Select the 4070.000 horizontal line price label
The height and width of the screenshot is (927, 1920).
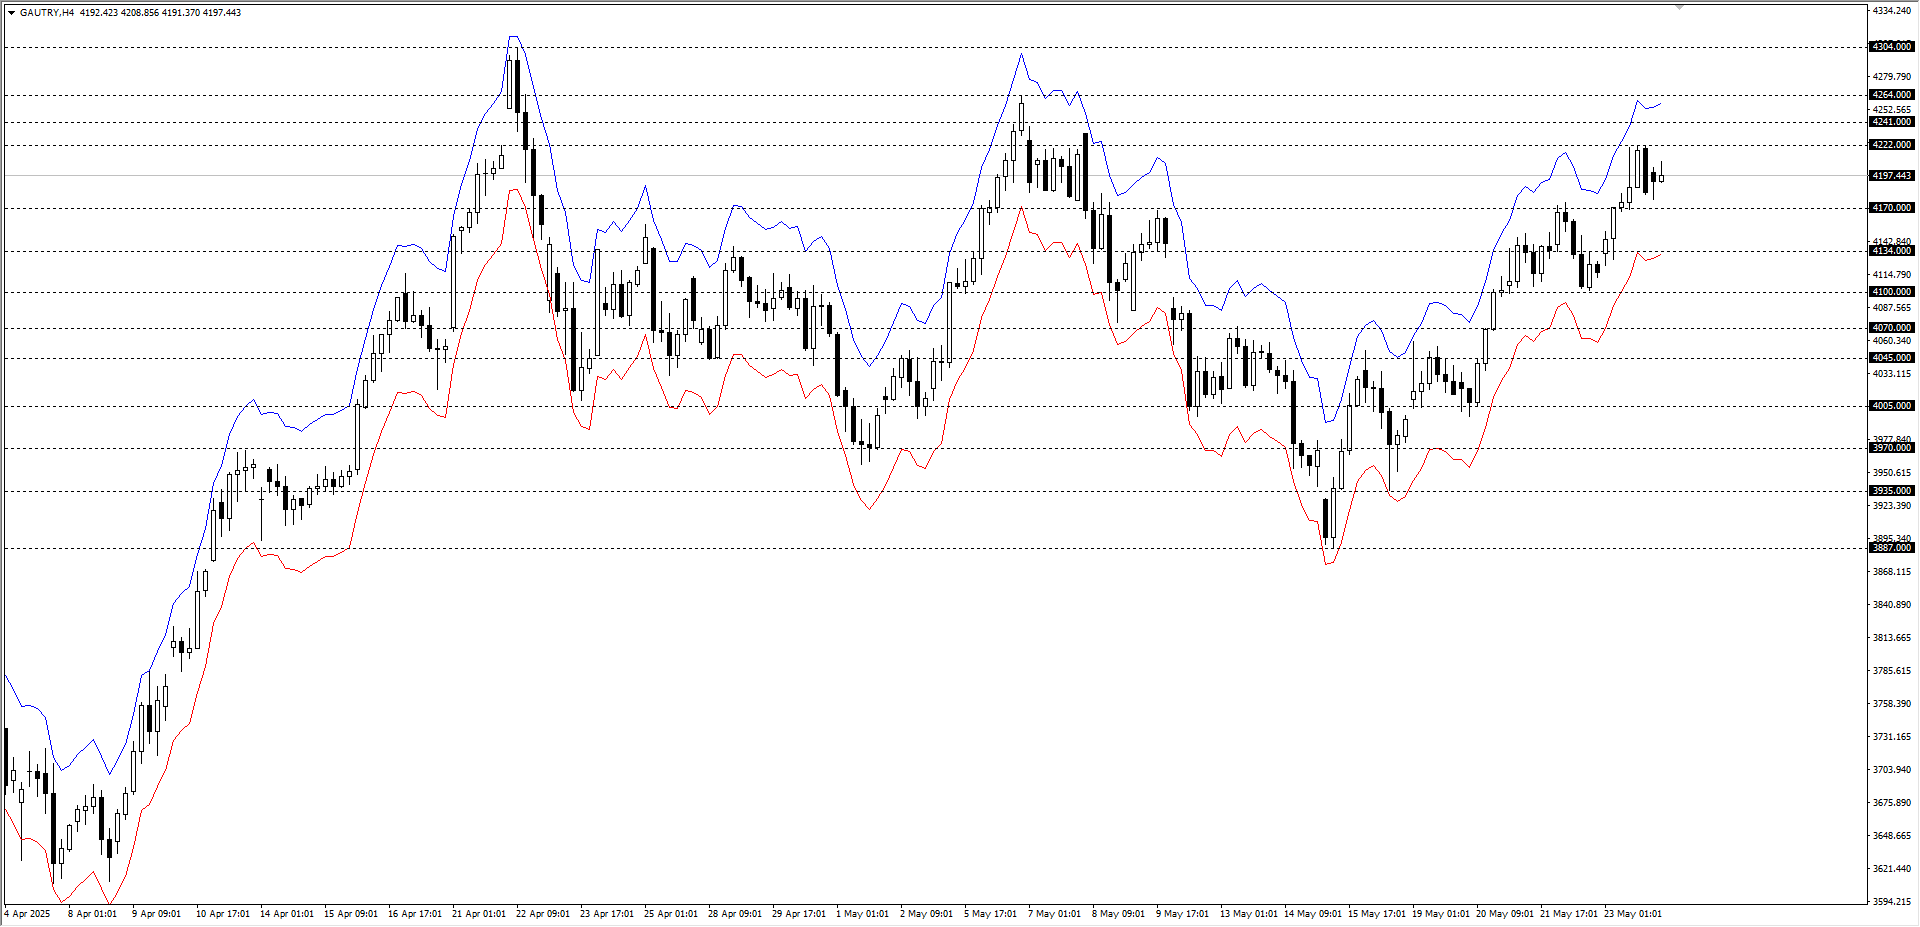(x=1891, y=328)
